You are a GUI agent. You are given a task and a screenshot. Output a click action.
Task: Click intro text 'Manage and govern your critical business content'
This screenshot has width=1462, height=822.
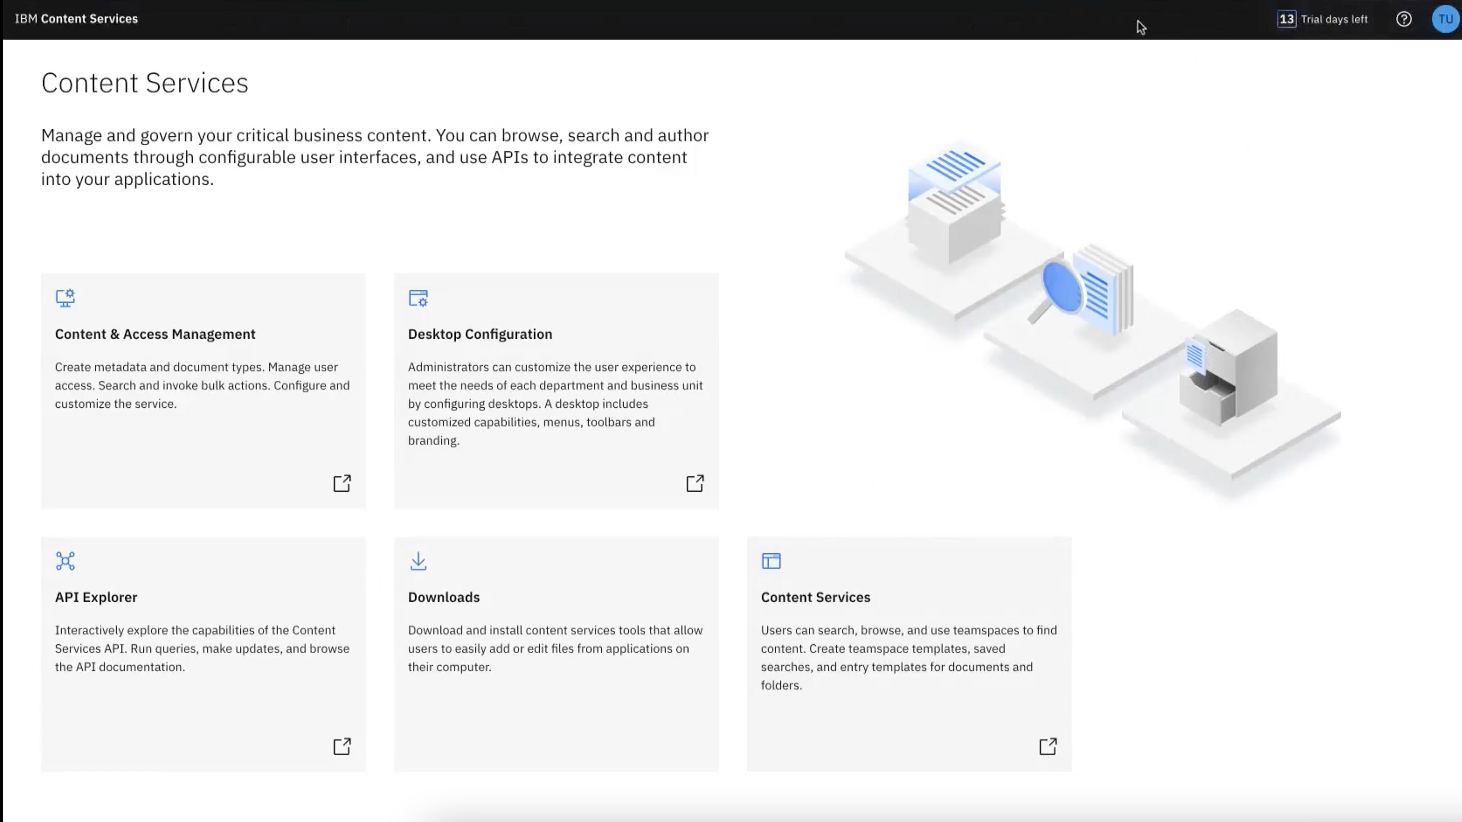pyautogui.click(x=236, y=135)
